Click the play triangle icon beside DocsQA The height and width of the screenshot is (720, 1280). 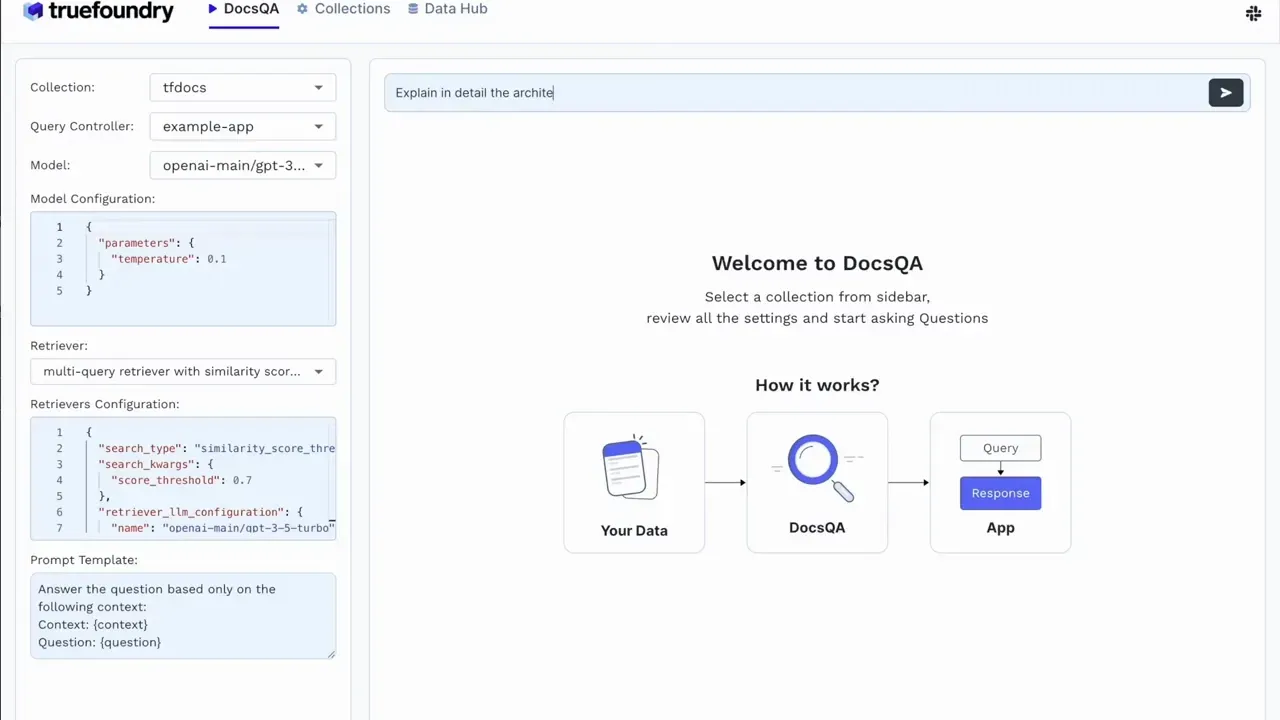pos(212,8)
